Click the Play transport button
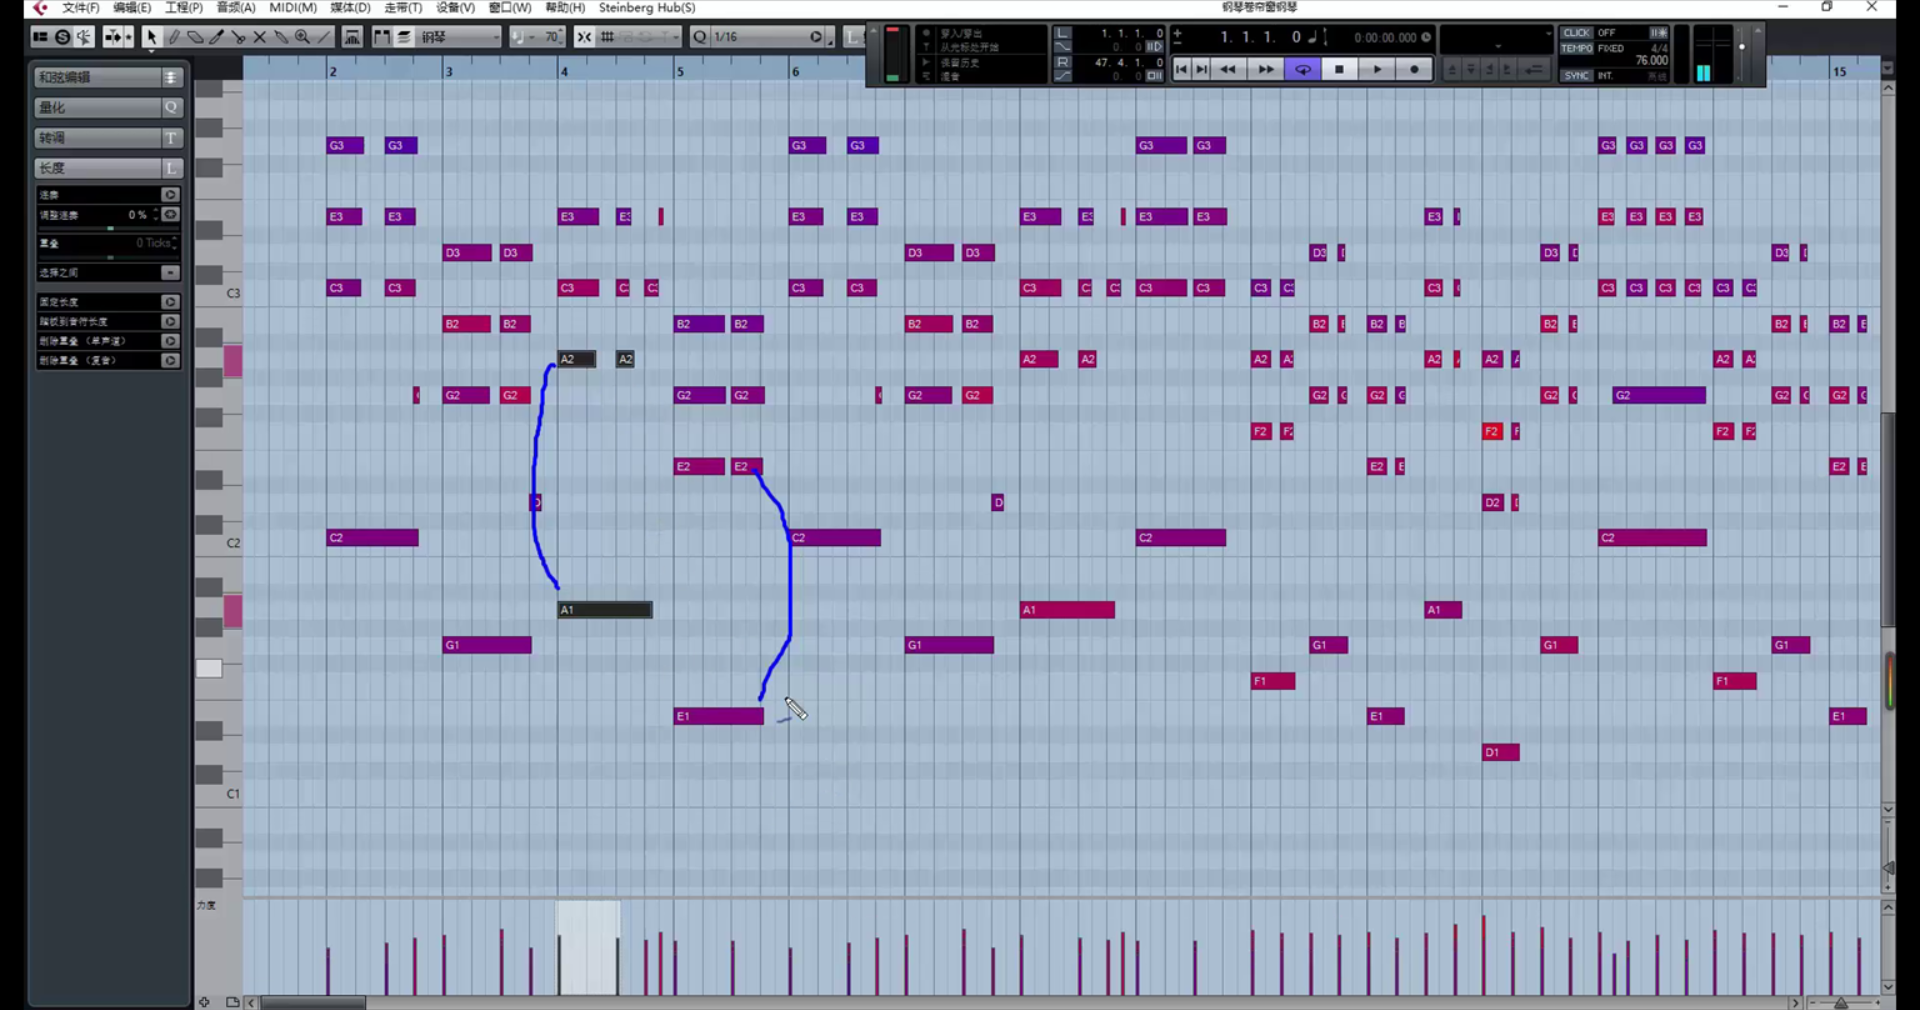1920x1010 pixels. pos(1377,69)
